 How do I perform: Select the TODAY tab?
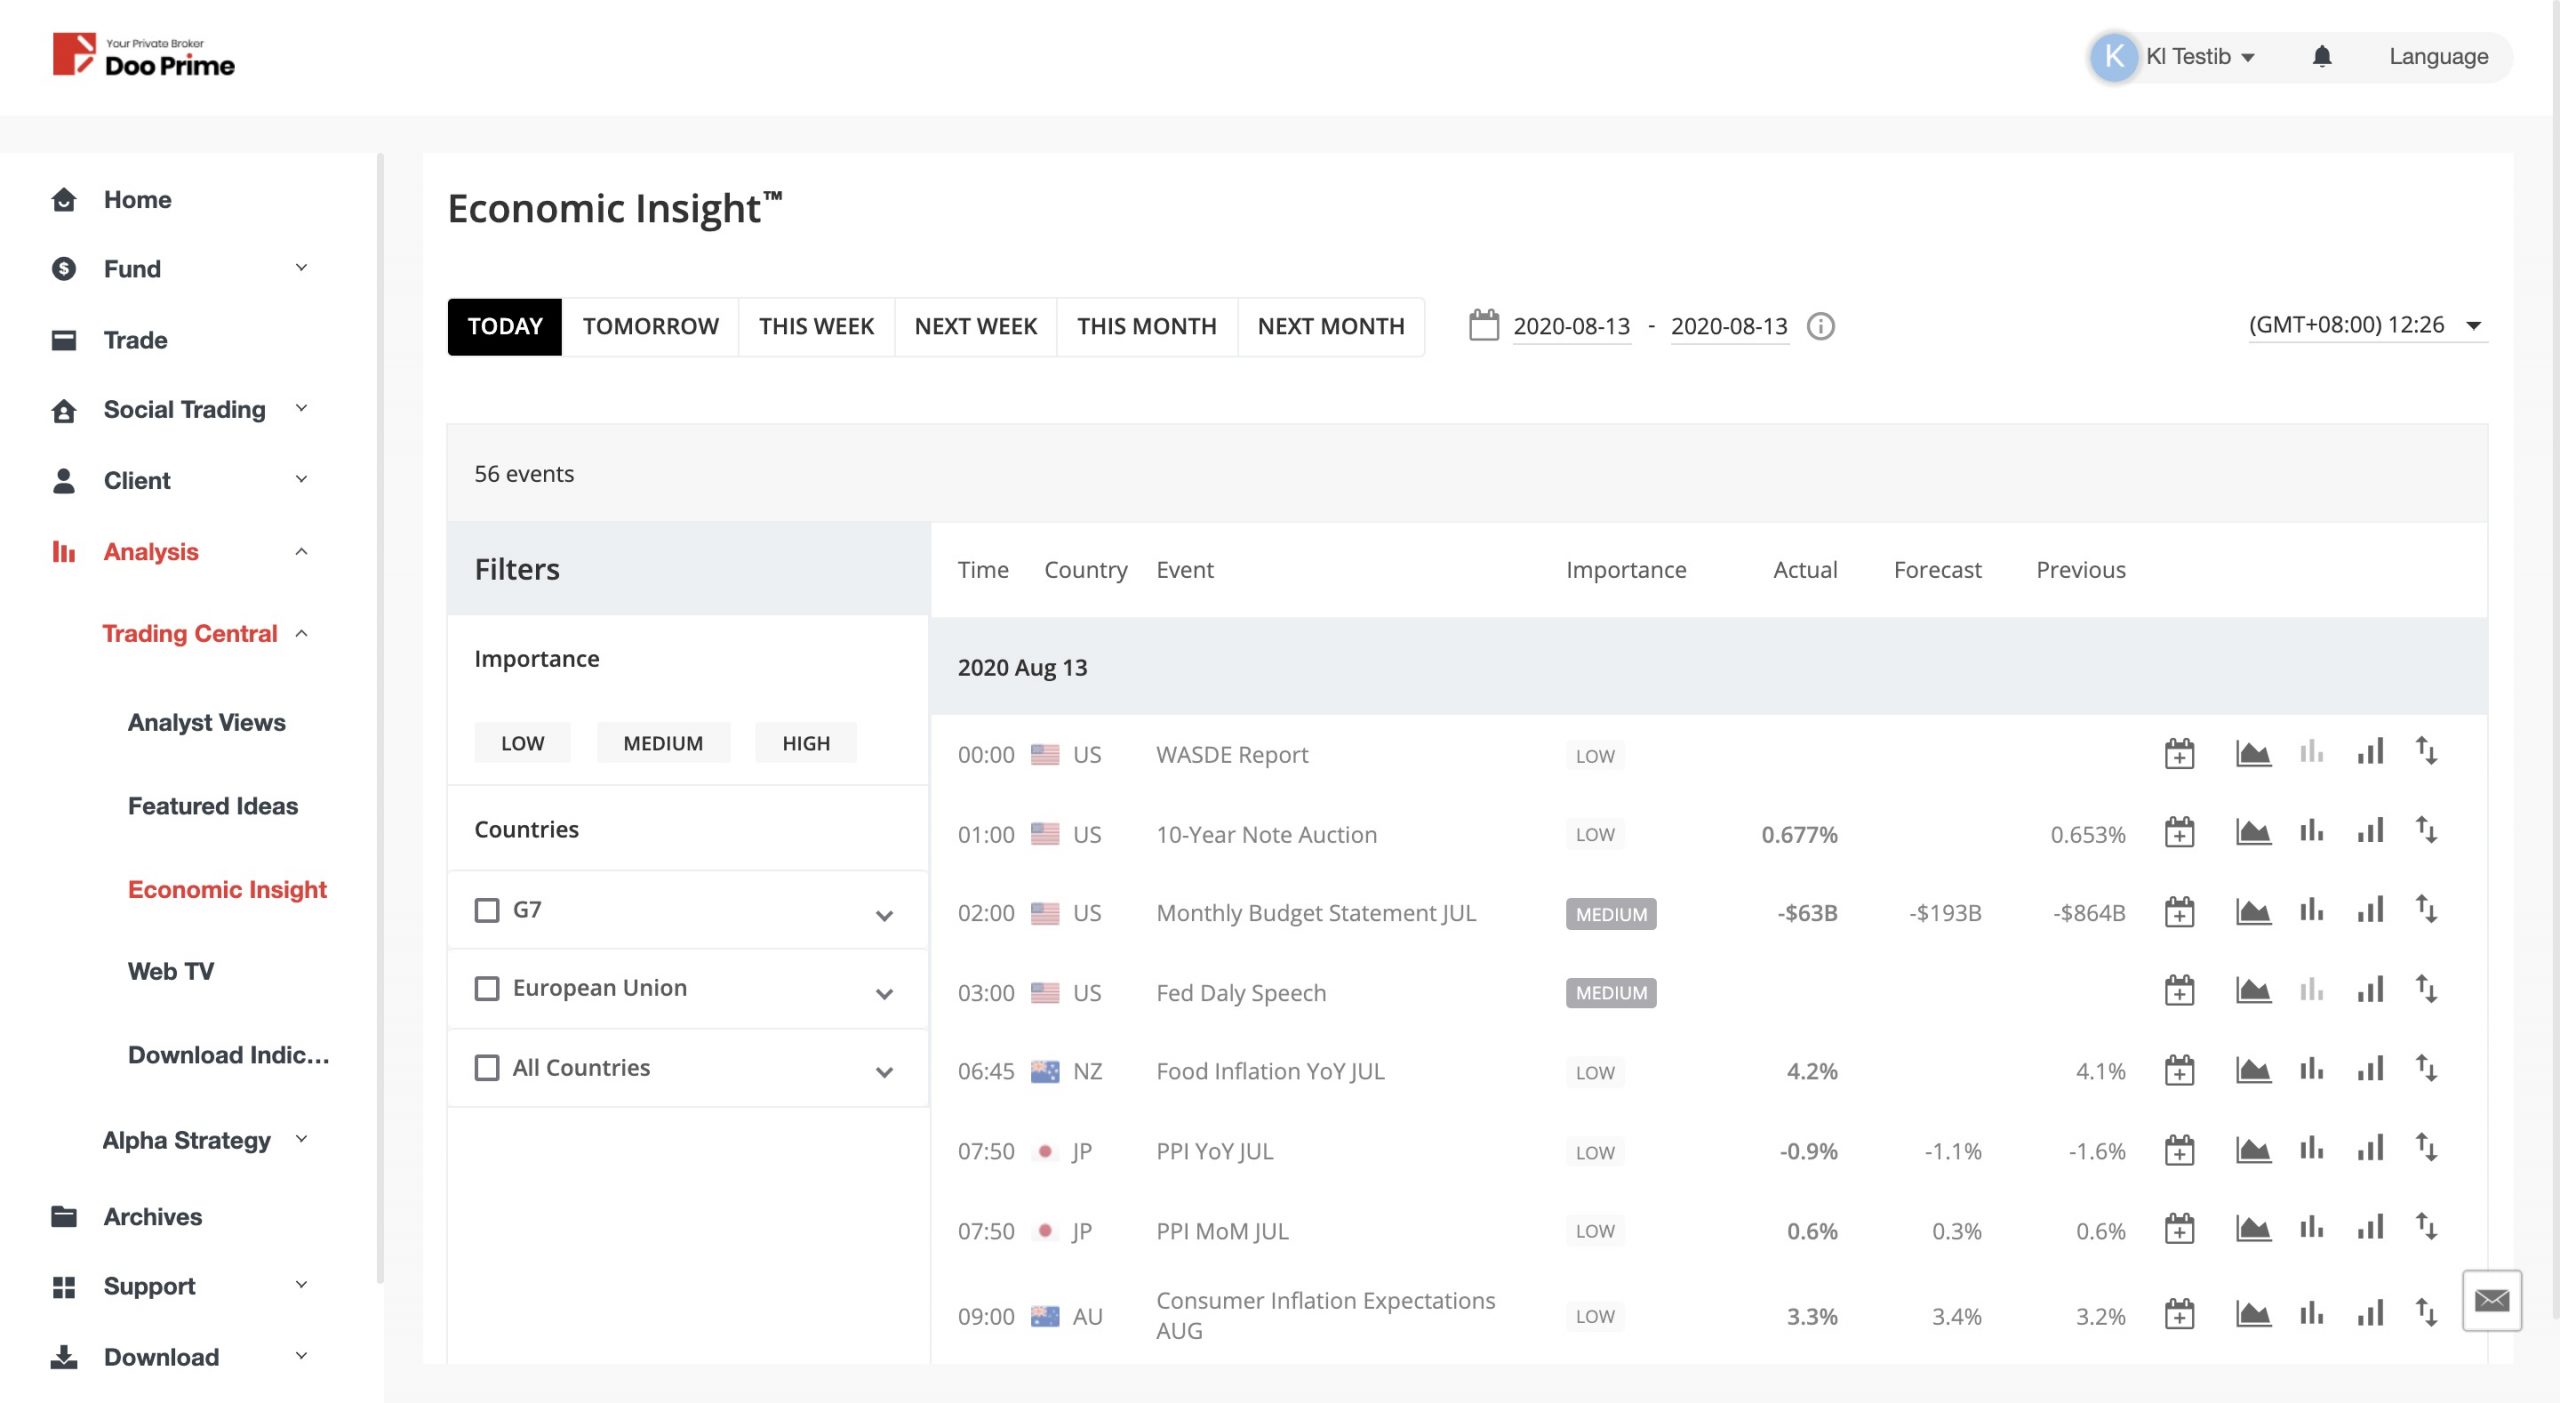pyautogui.click(x=505, y=326)
